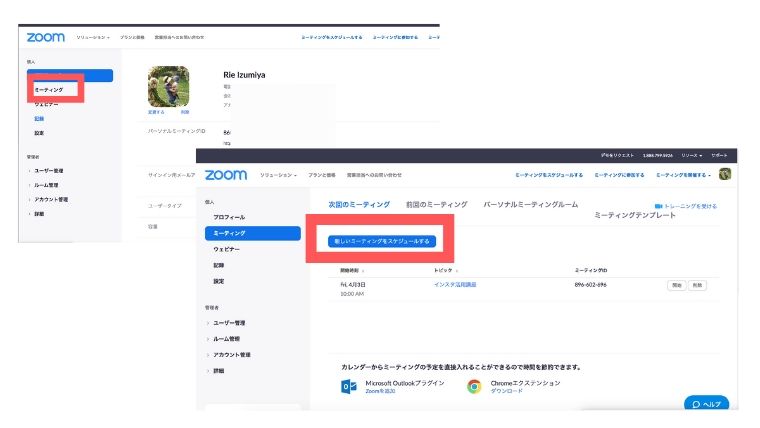Click 開始 button for インスタ活用講座 meeting
This screenshot has width=760, height=428.
tap(677, 285)
